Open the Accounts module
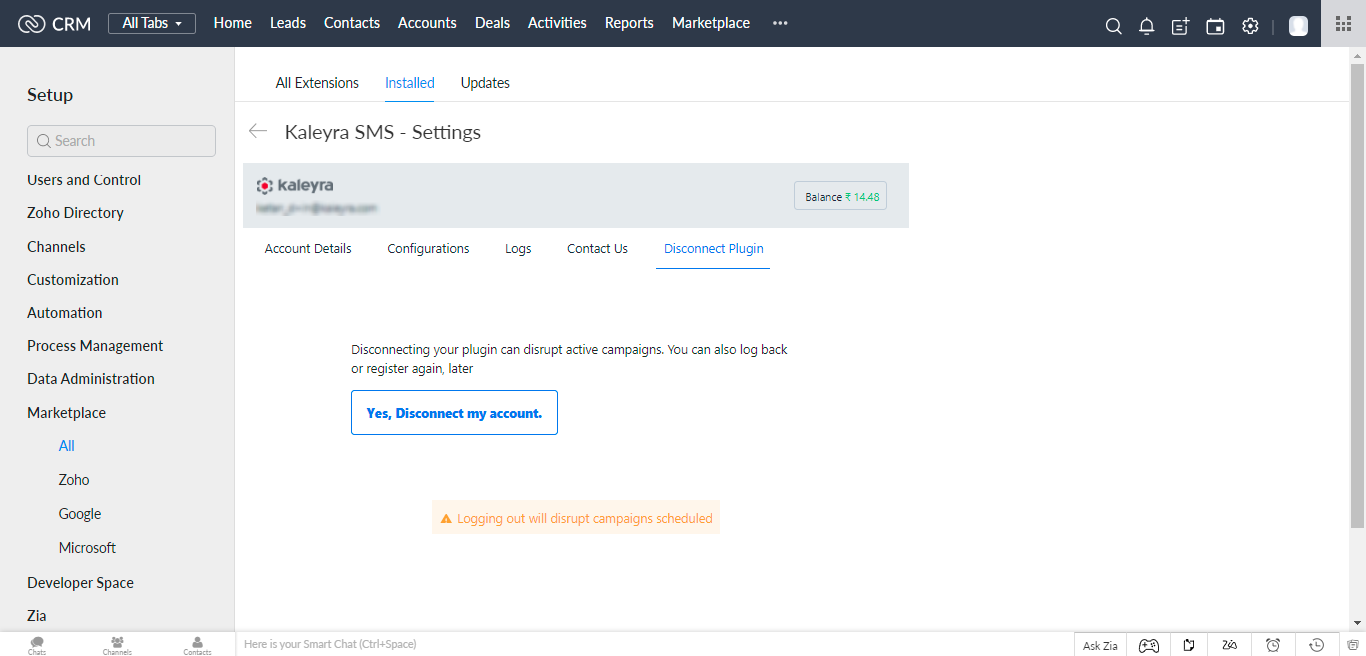The image size is (1366, 656). pos(427,23)
